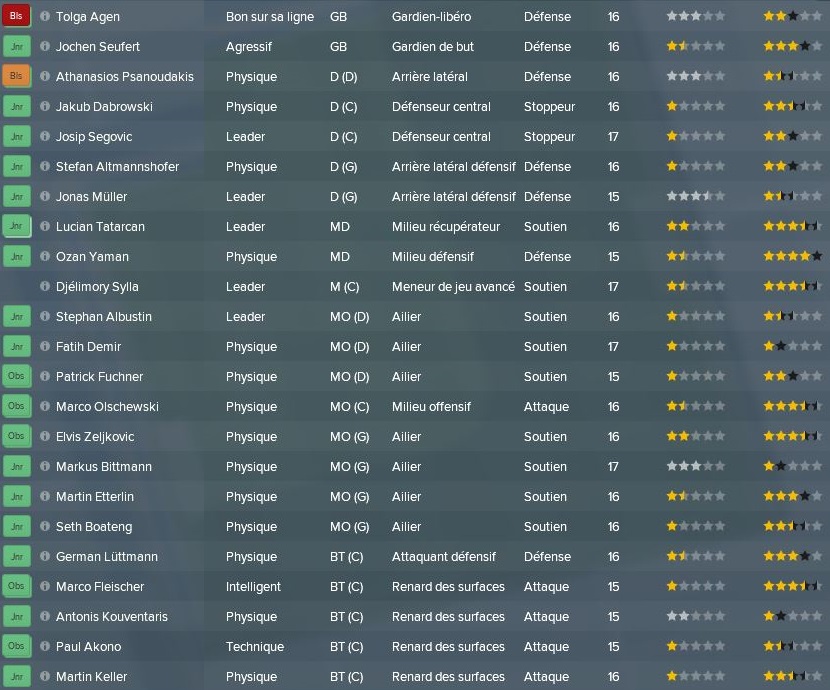Change Josip Segovic's Stoppeur duty
The image size is (830, 690).
(x=549, y=137)
